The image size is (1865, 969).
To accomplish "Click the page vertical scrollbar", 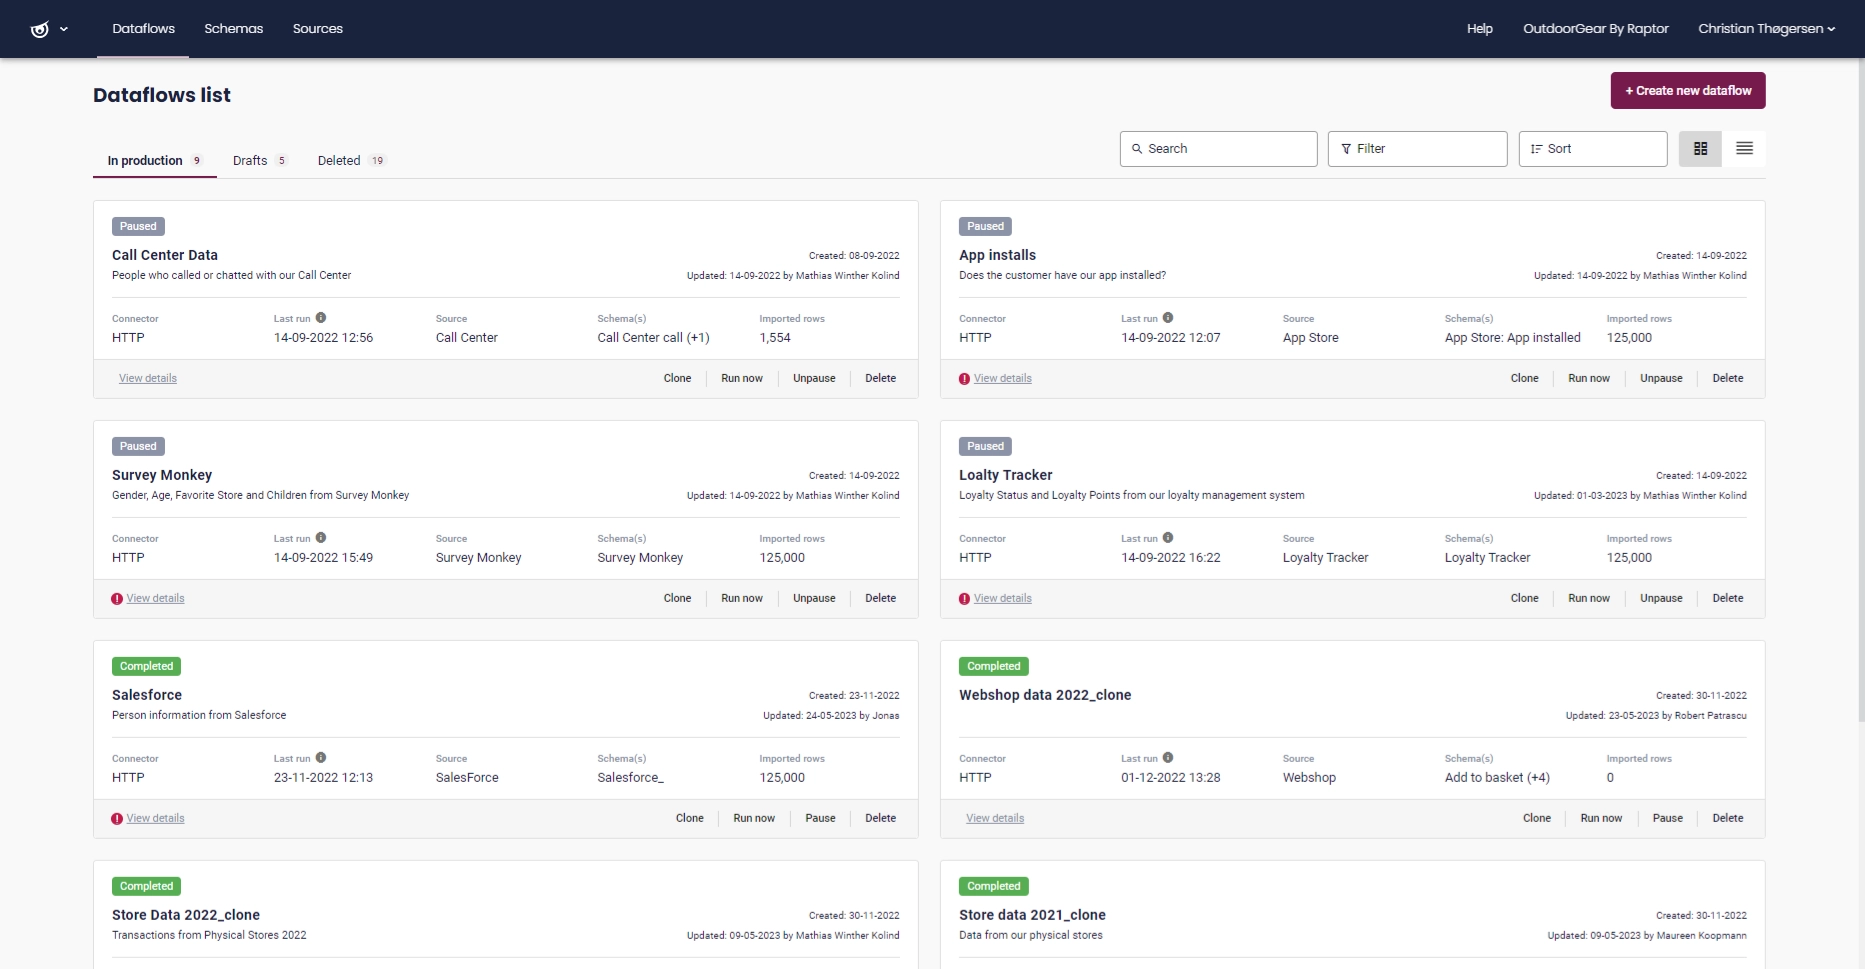I will pos(1860,390).
